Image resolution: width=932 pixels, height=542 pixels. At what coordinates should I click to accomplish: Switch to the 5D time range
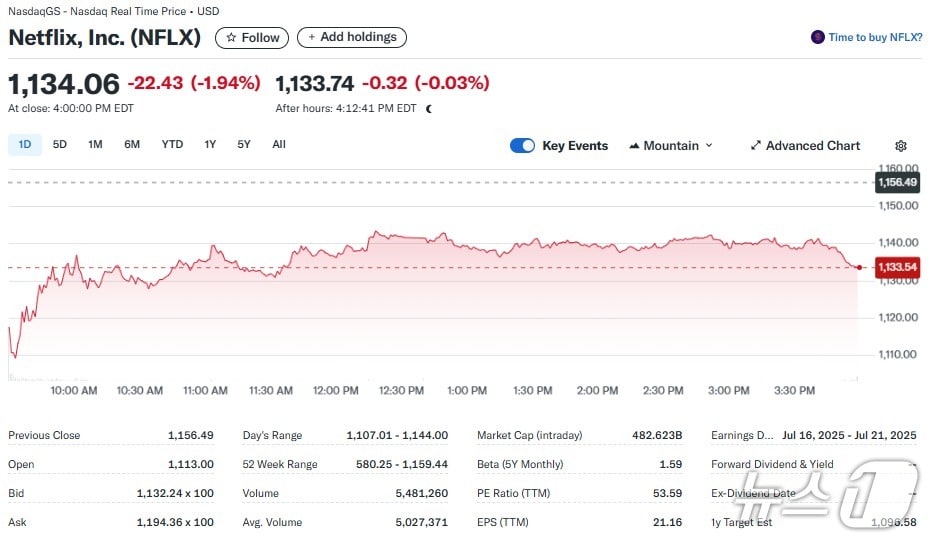[x=60, y=144]
